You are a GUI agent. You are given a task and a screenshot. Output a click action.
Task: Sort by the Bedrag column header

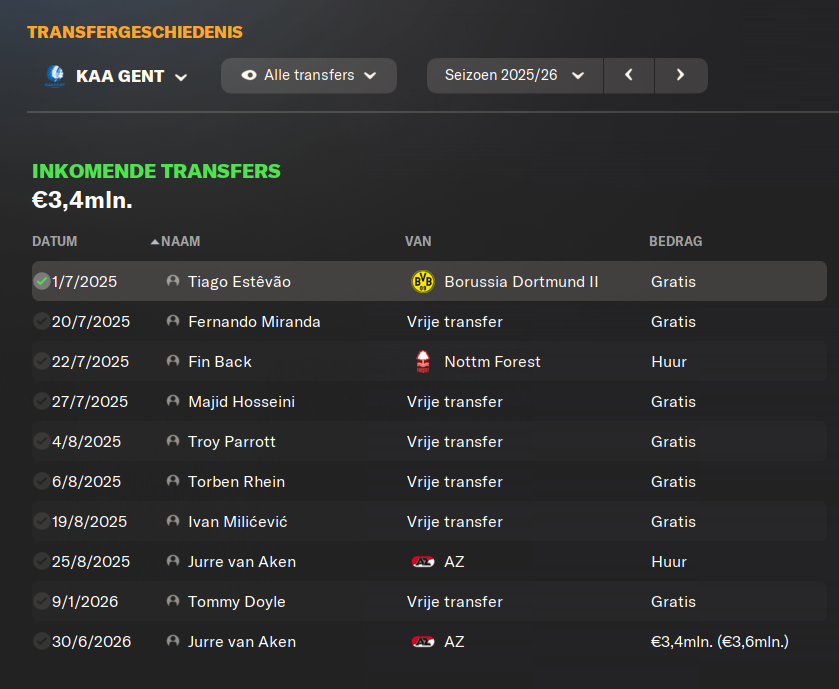[x=675, y=241]
